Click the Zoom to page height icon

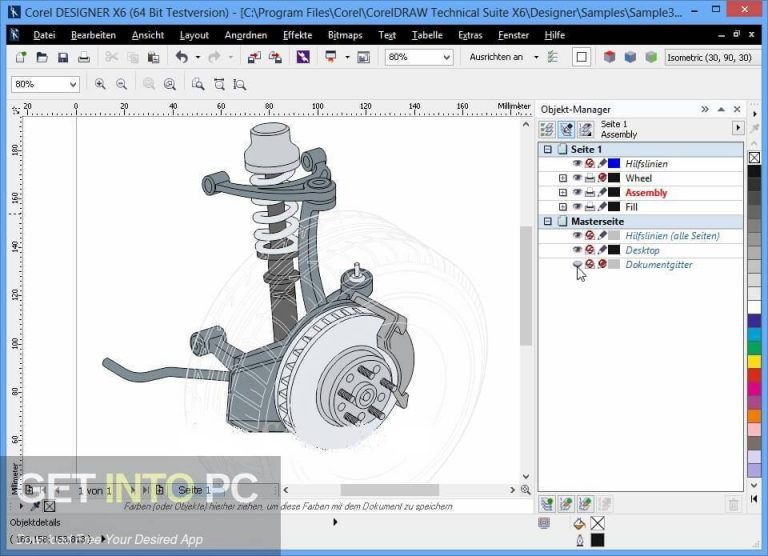(x=240, y=84)
